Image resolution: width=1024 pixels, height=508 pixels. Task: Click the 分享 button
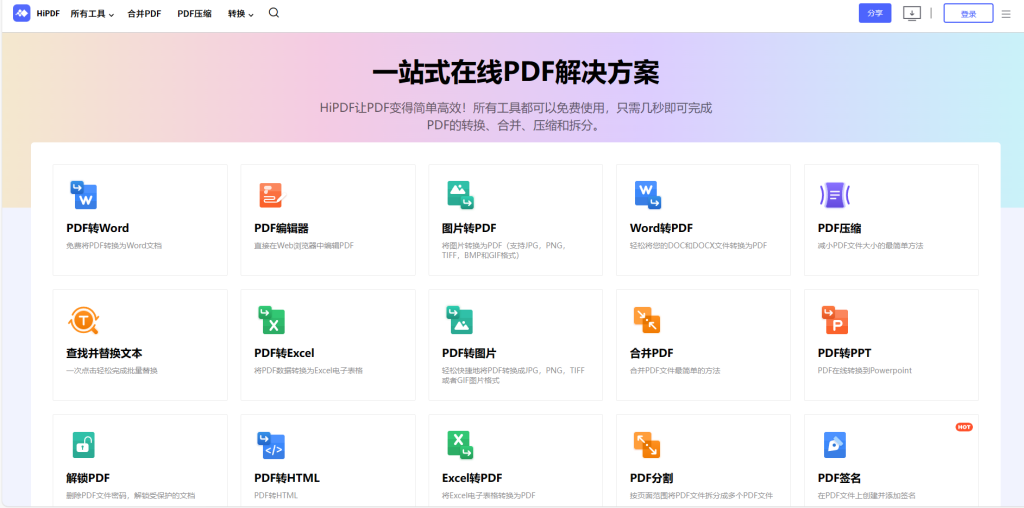coord(874,13)
